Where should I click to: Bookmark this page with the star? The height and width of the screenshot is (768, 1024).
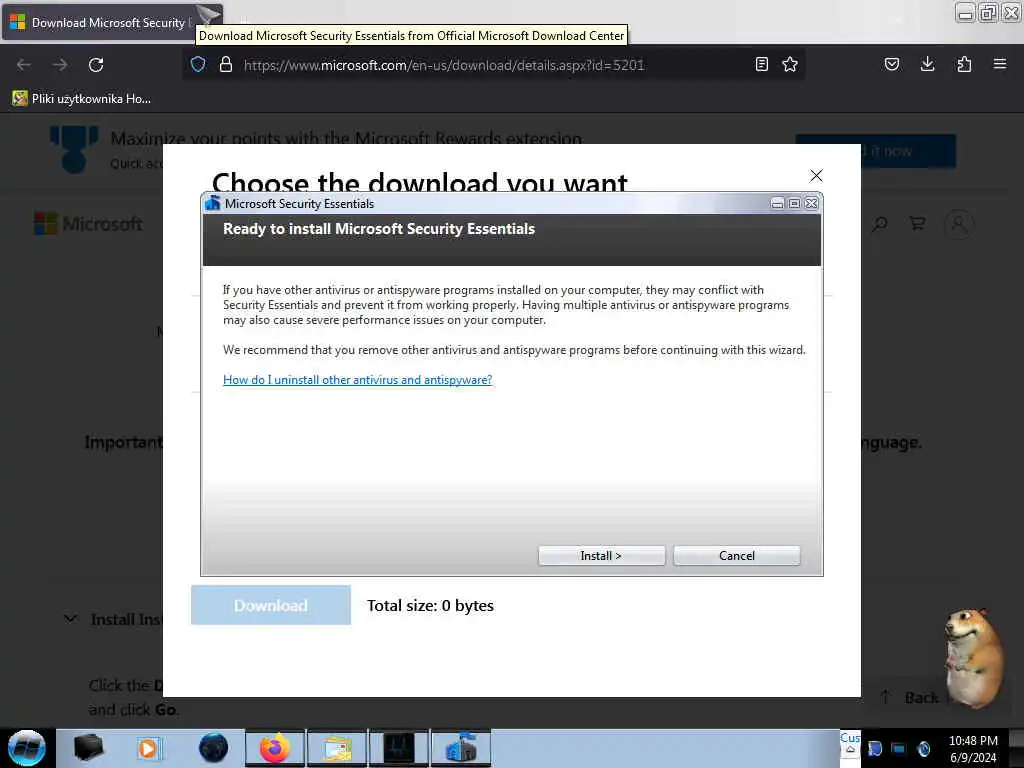tap(790, 64)
